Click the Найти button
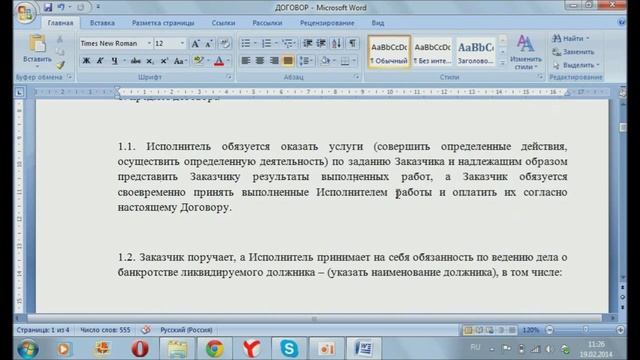This screenshot has height=360, width=640. tap(568, 38)
